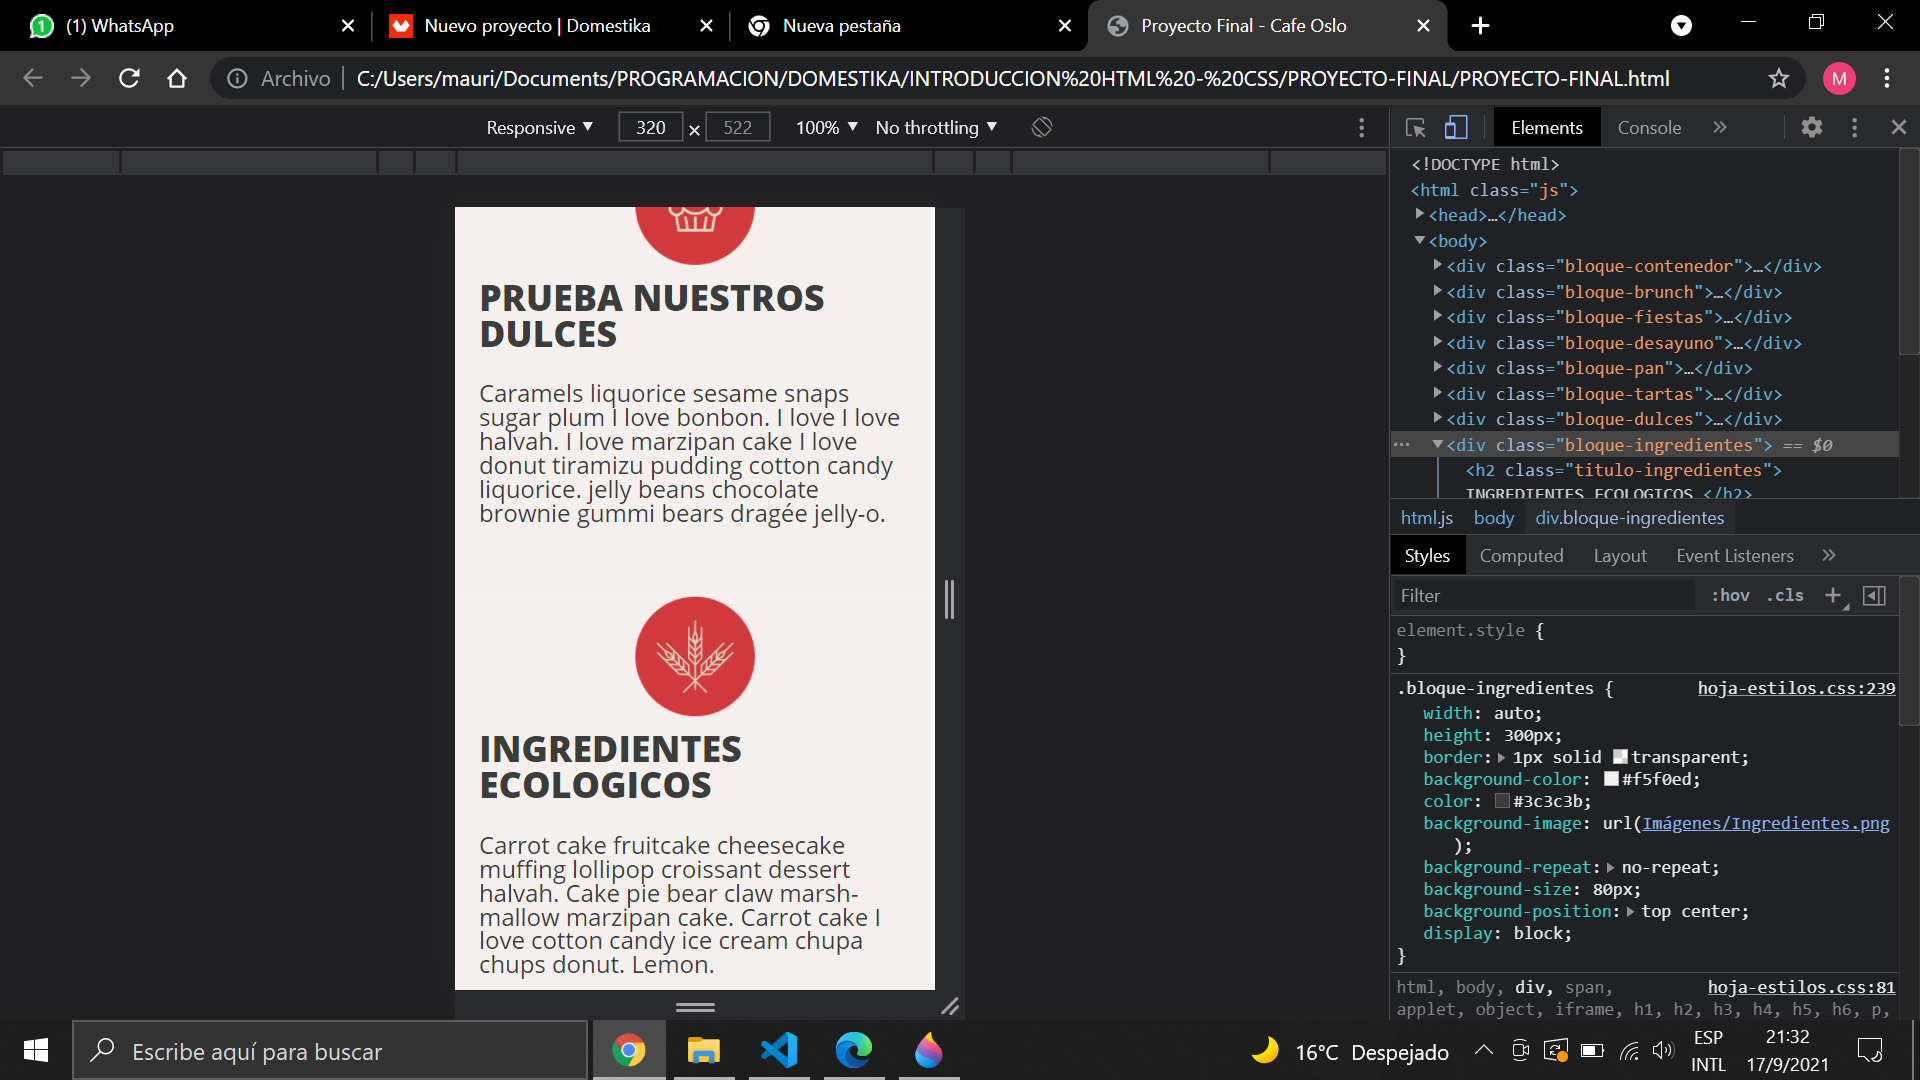
Task: Toggle the :hov element state button
Action: (1730, 596)
